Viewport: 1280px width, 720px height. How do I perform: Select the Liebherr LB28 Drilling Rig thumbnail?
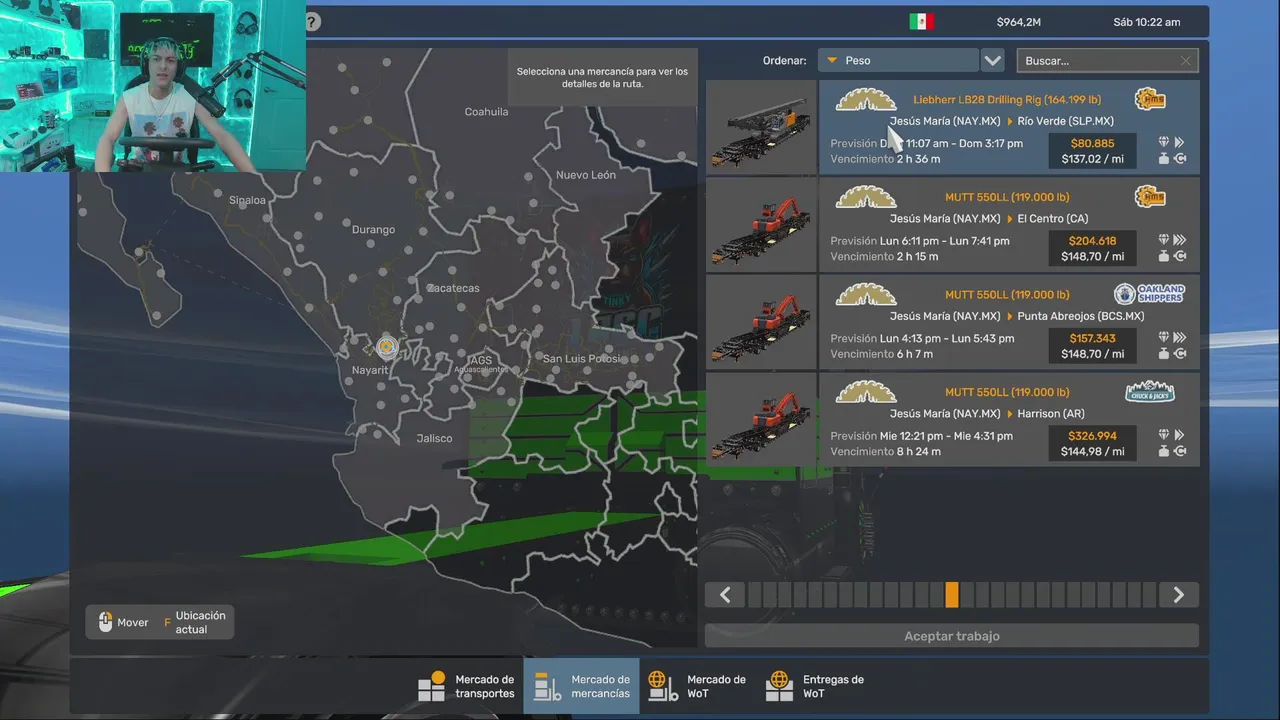(761, 127)
